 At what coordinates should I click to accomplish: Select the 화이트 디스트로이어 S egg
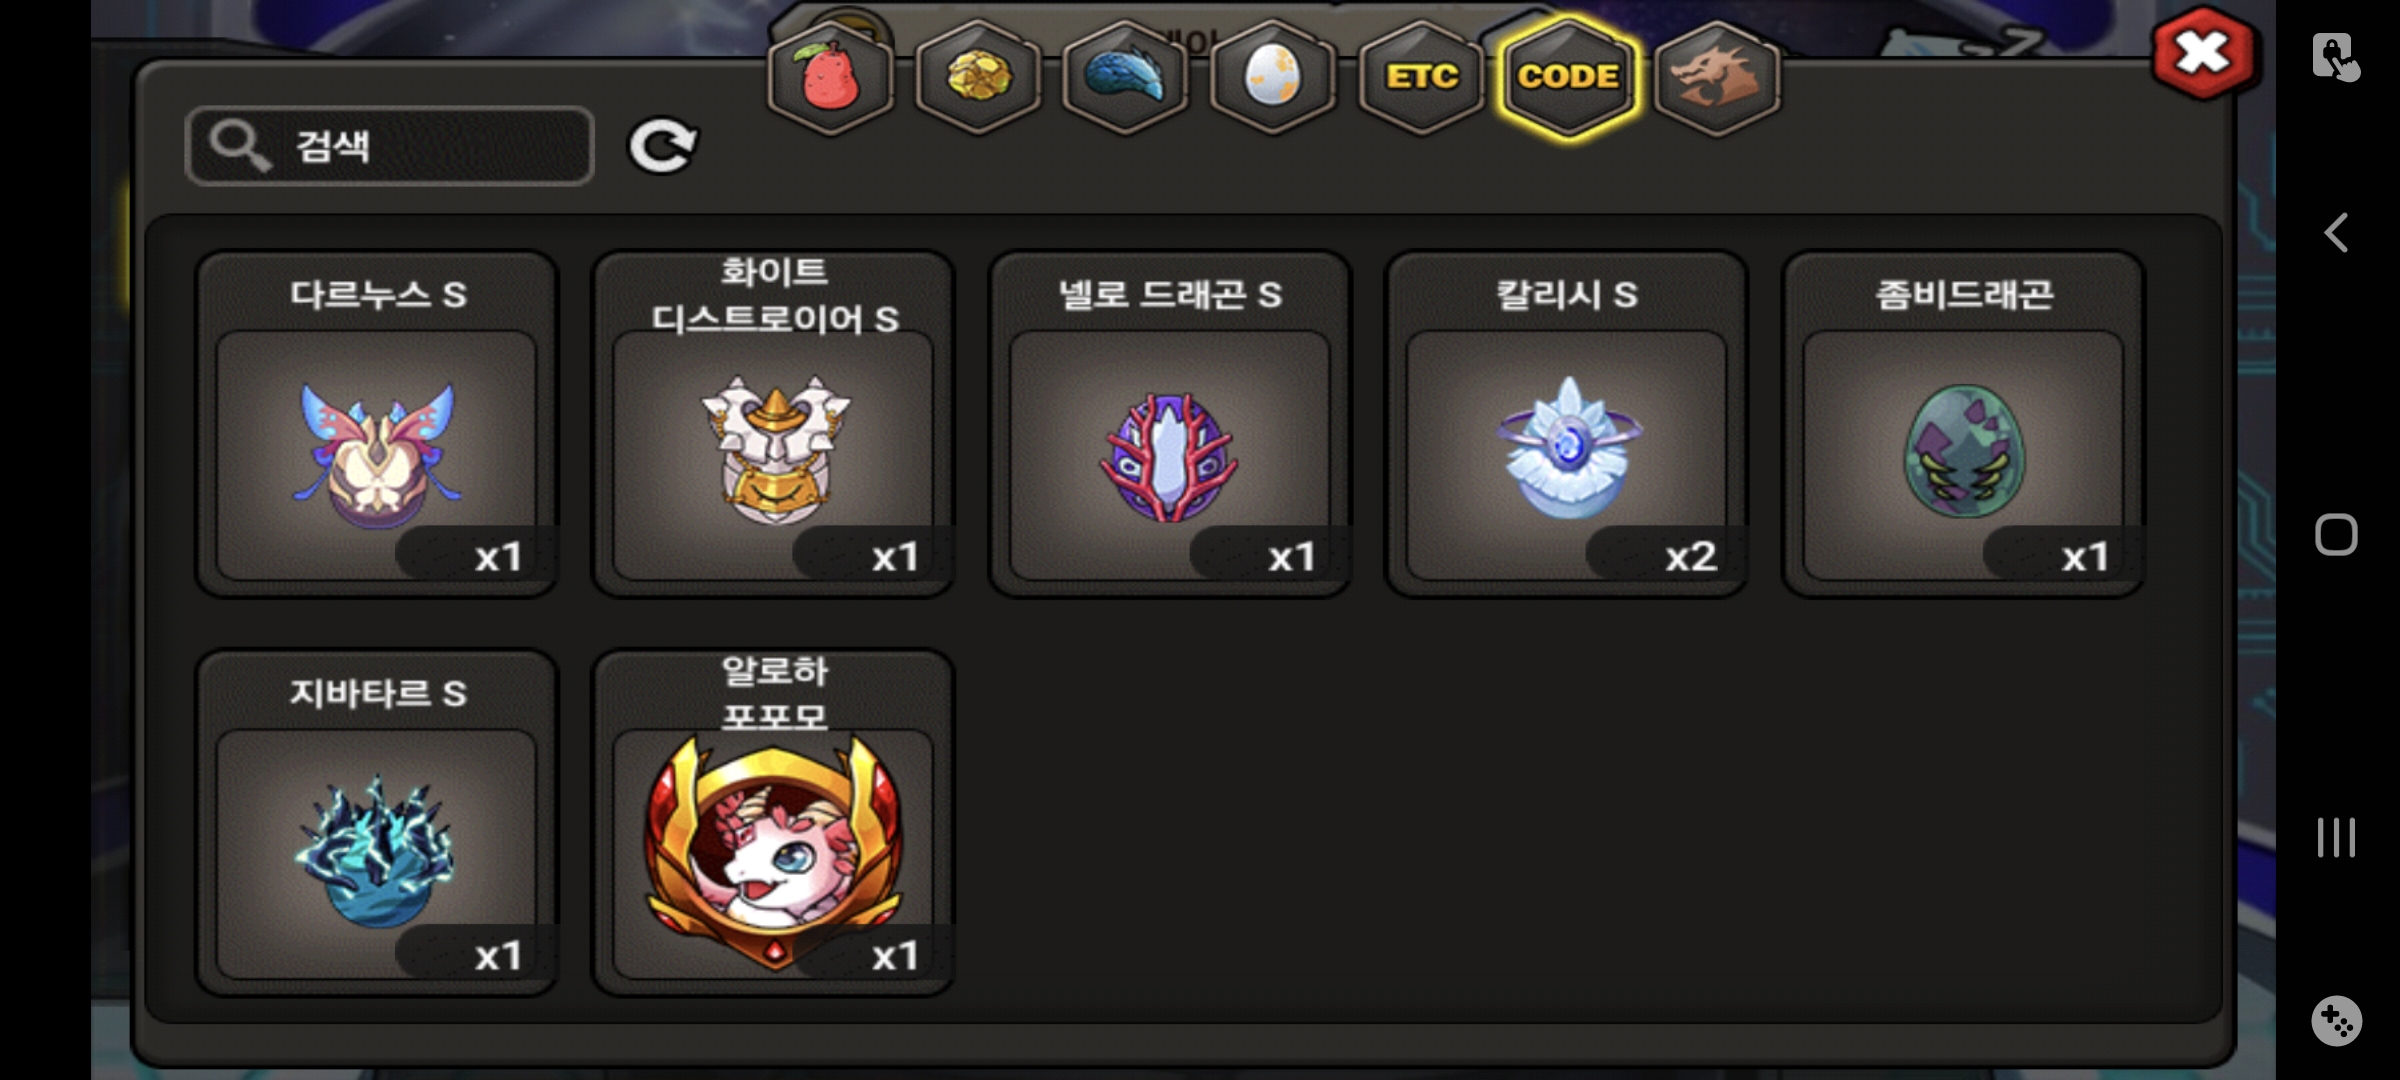click(x=773, y=424)
